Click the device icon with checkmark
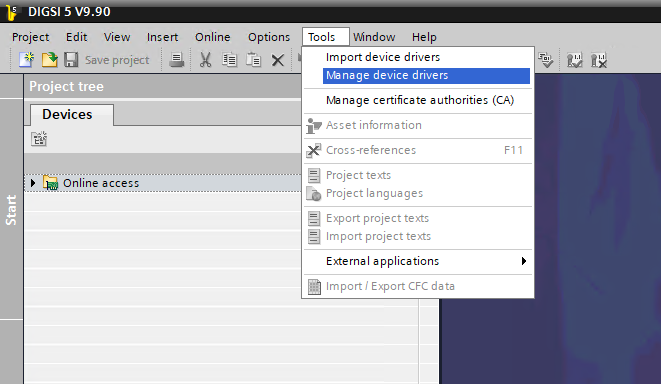The image size is (661, 384). coord(575,60)
